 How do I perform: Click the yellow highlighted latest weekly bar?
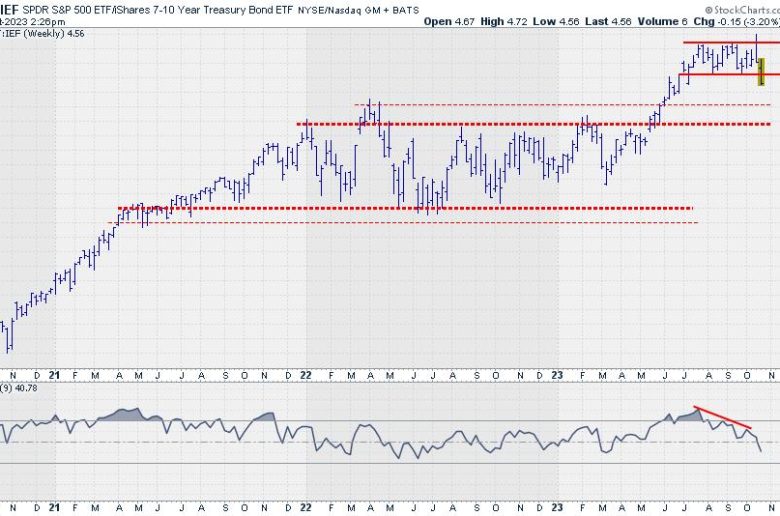(x=761, y=72)
